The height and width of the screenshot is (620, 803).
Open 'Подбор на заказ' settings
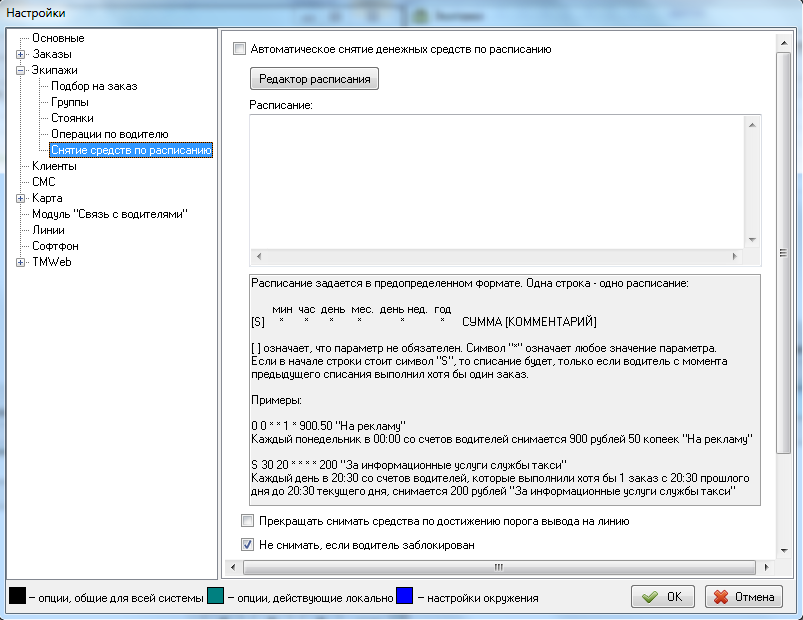(x=94, y=86)
